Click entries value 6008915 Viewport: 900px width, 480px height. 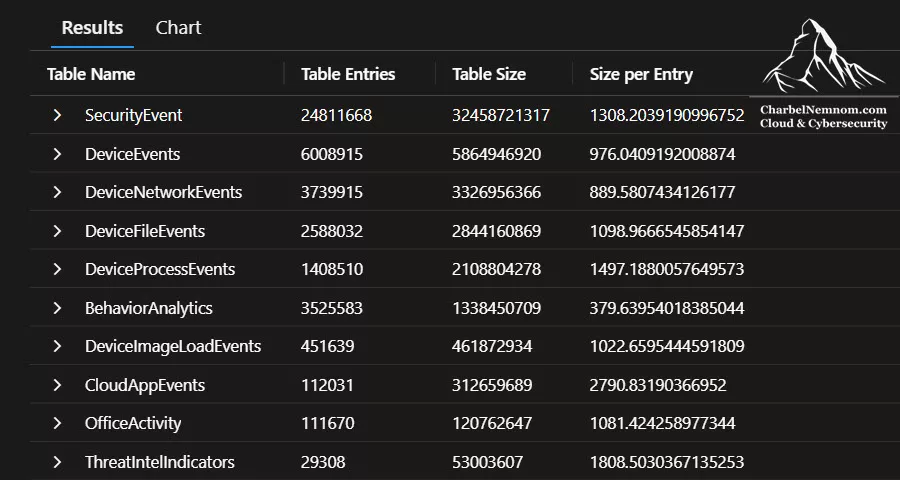(332, 154)
